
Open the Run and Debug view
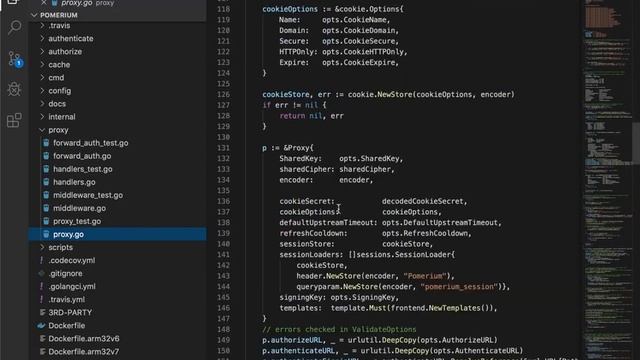point(14,89)
